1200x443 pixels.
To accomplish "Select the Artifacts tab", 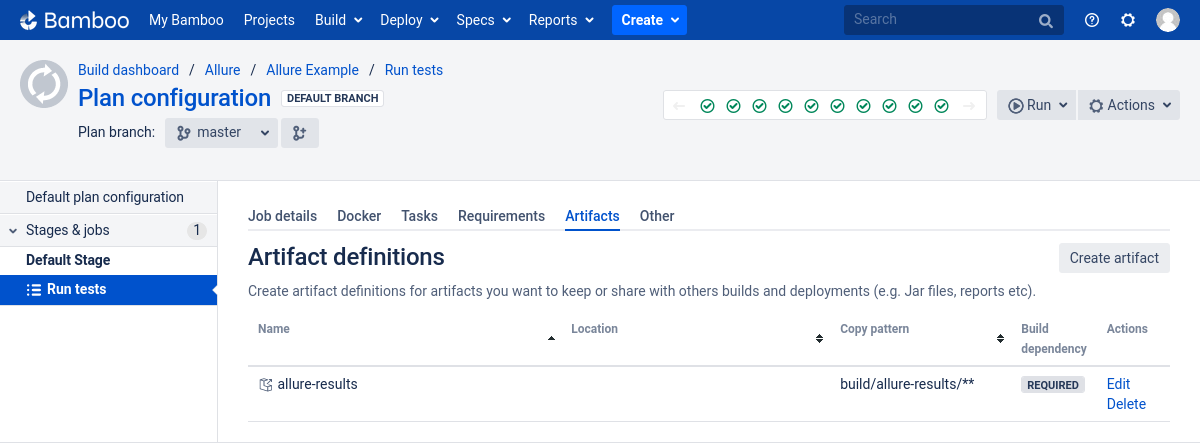I will (592, 216).
